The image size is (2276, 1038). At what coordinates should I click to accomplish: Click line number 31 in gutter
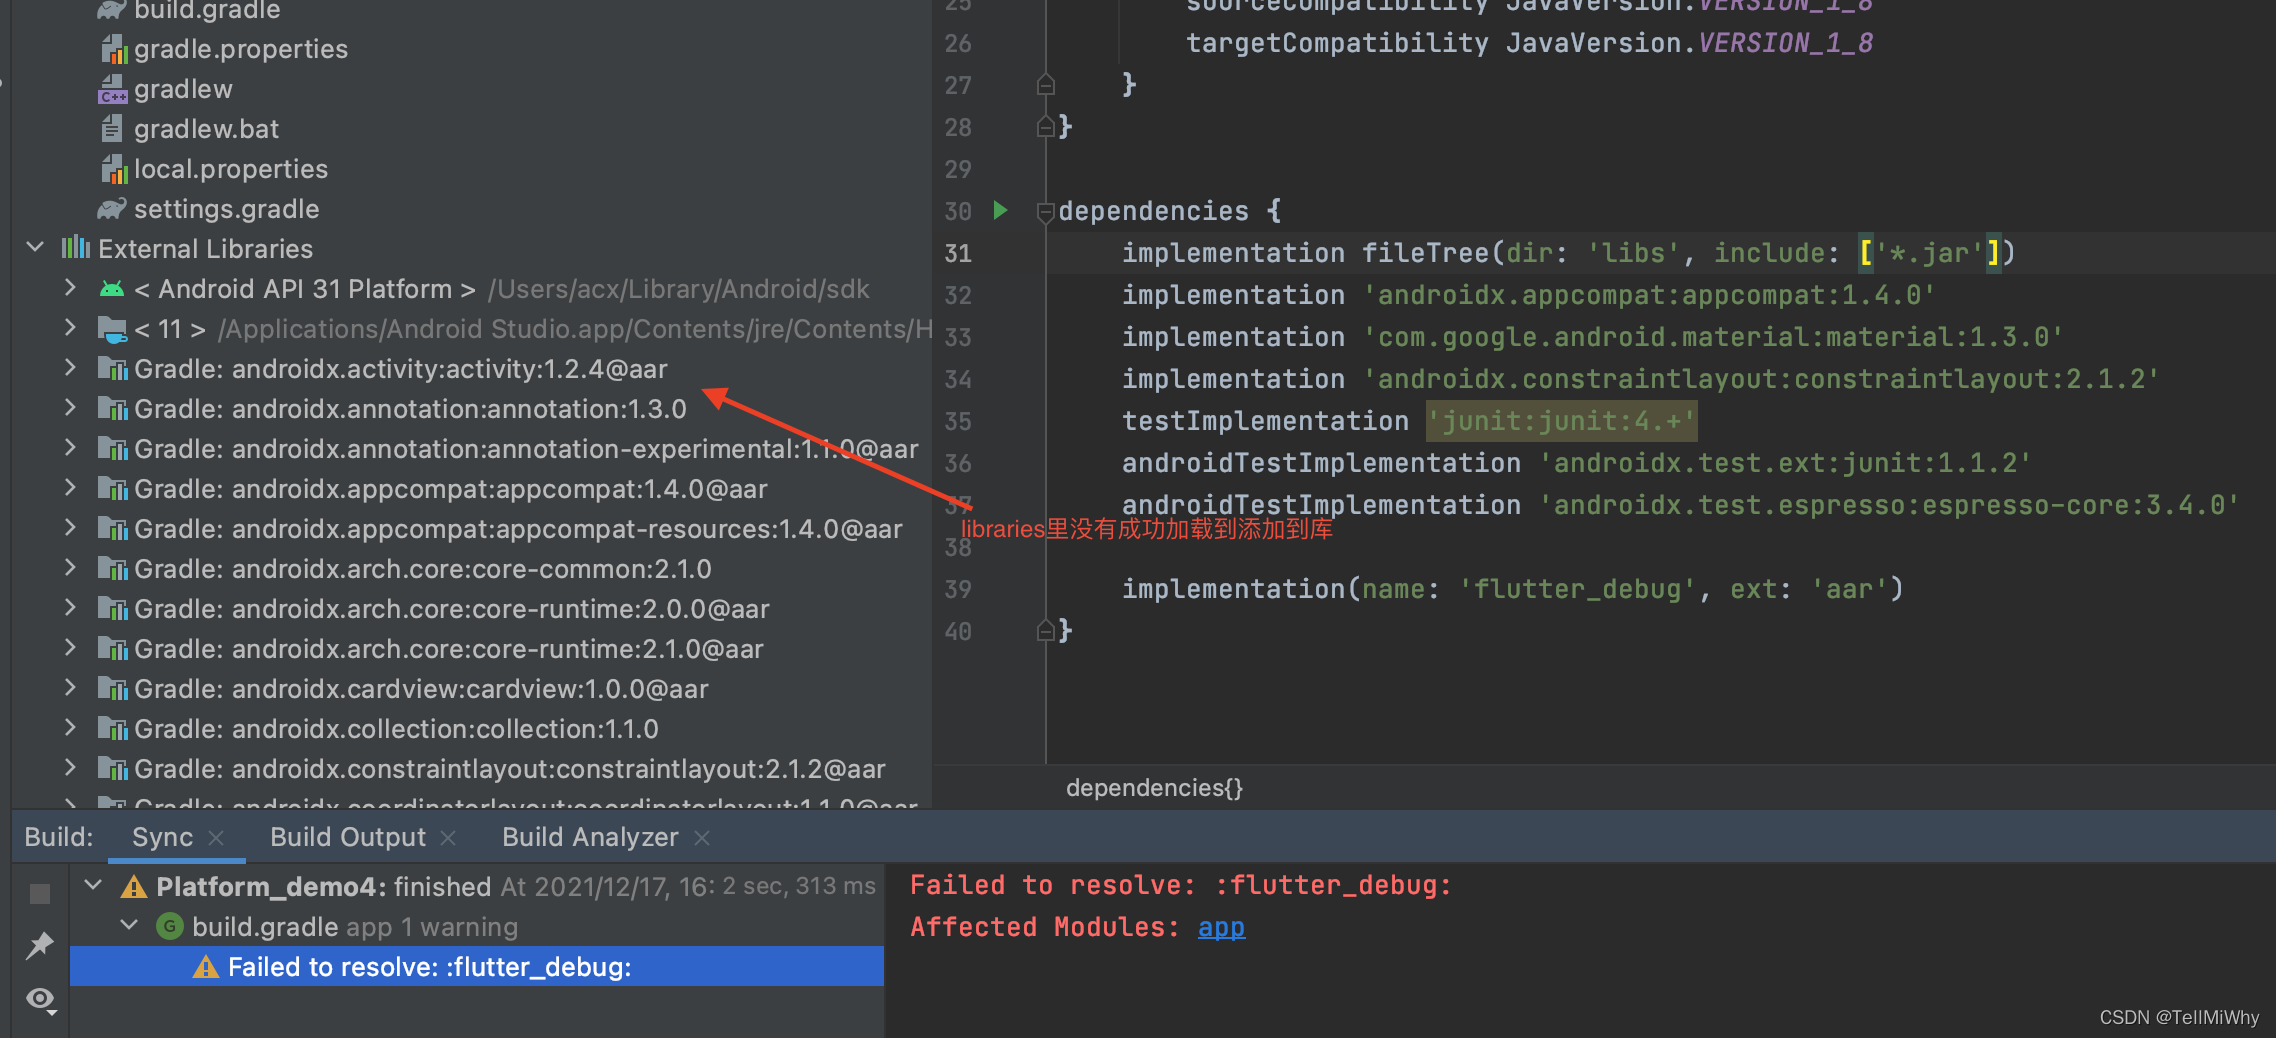[x=958, y=253]
